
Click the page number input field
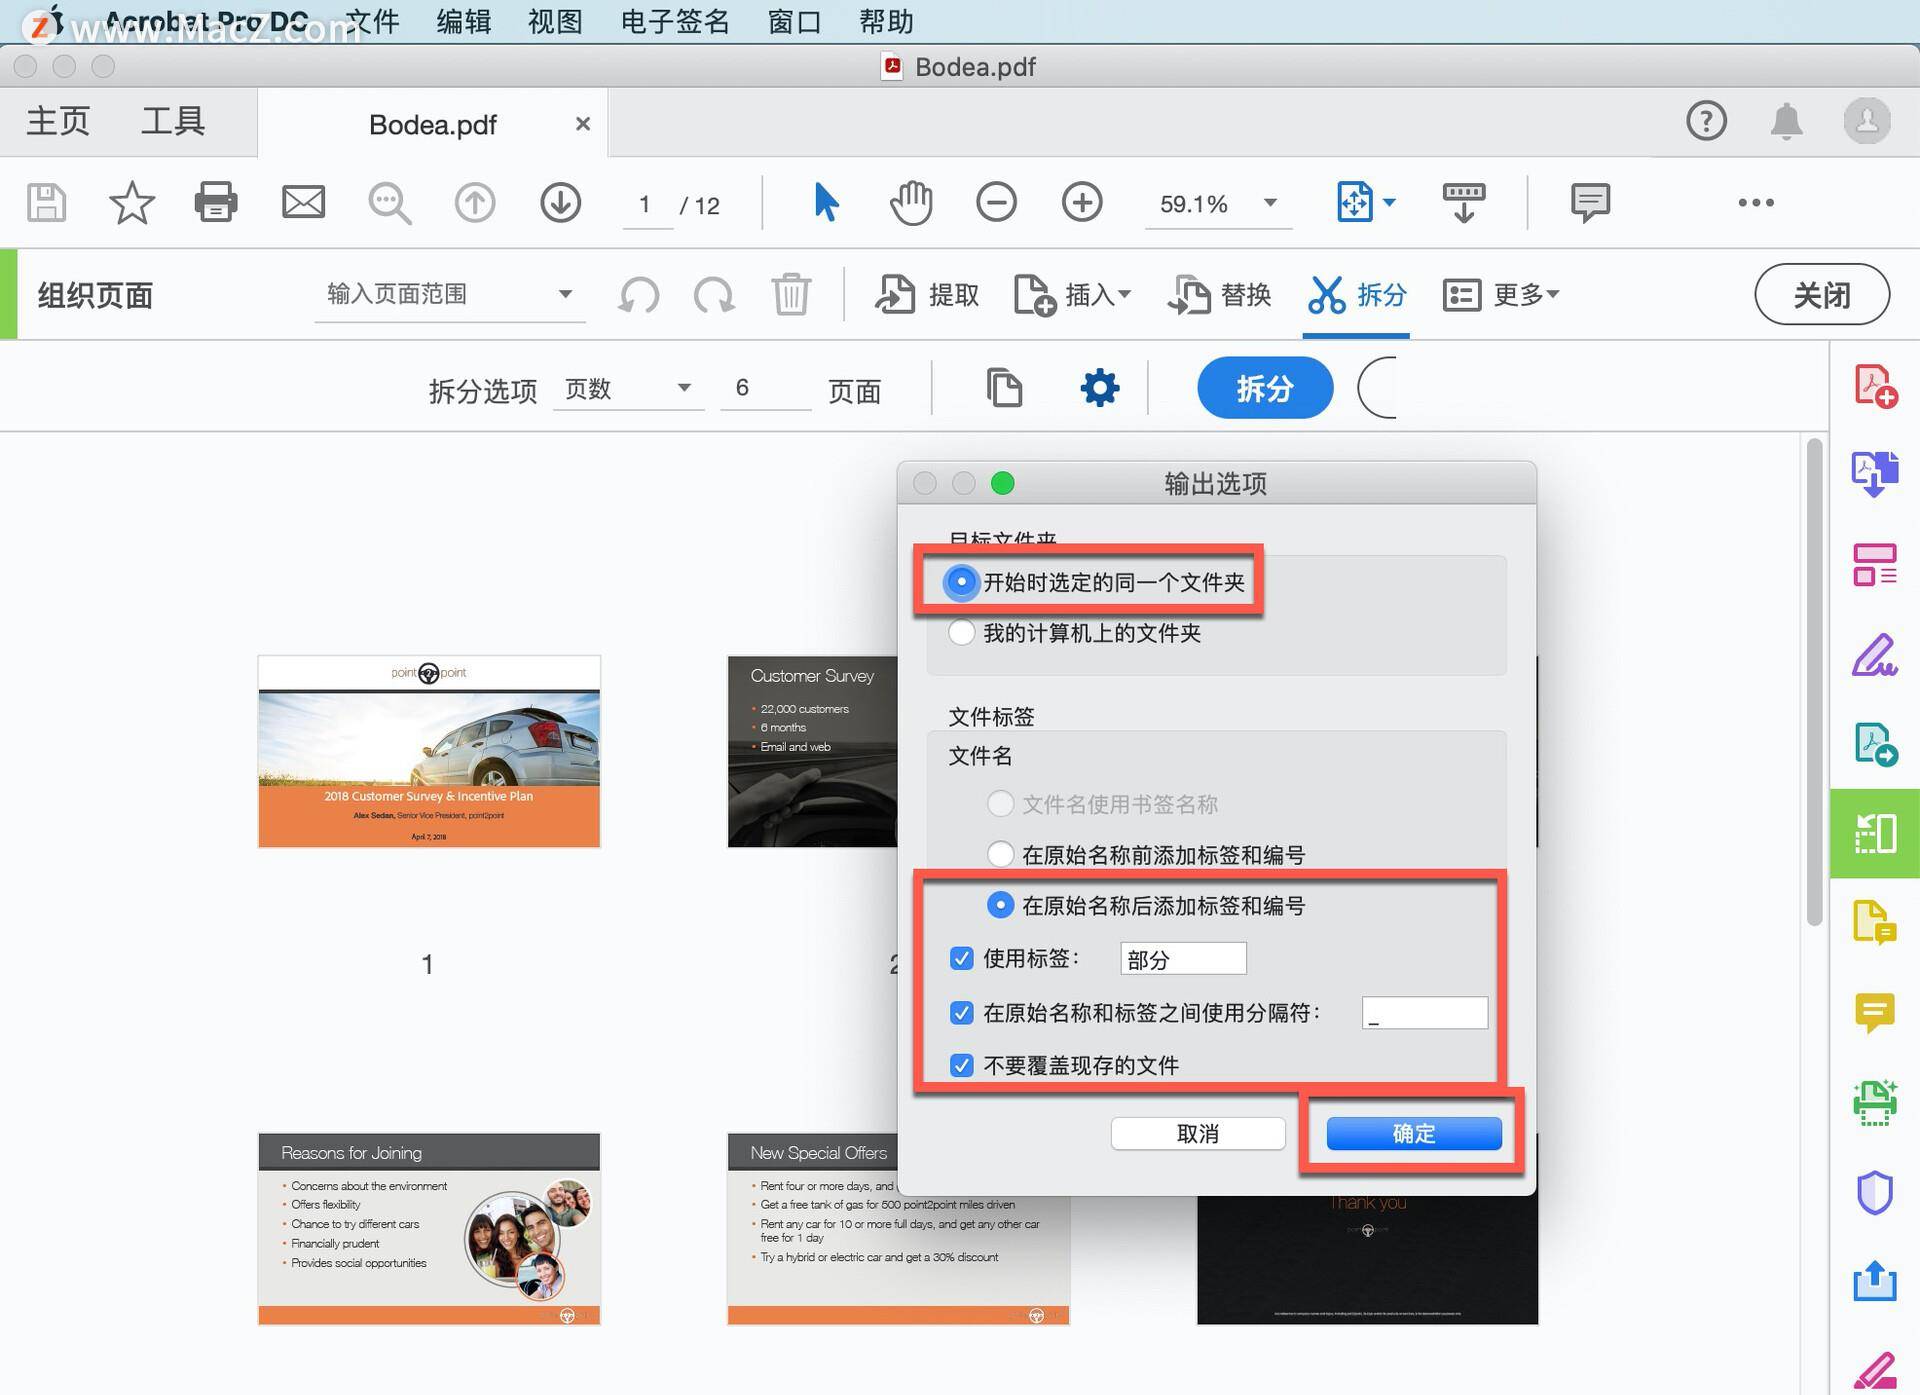[x=646, y=204]
